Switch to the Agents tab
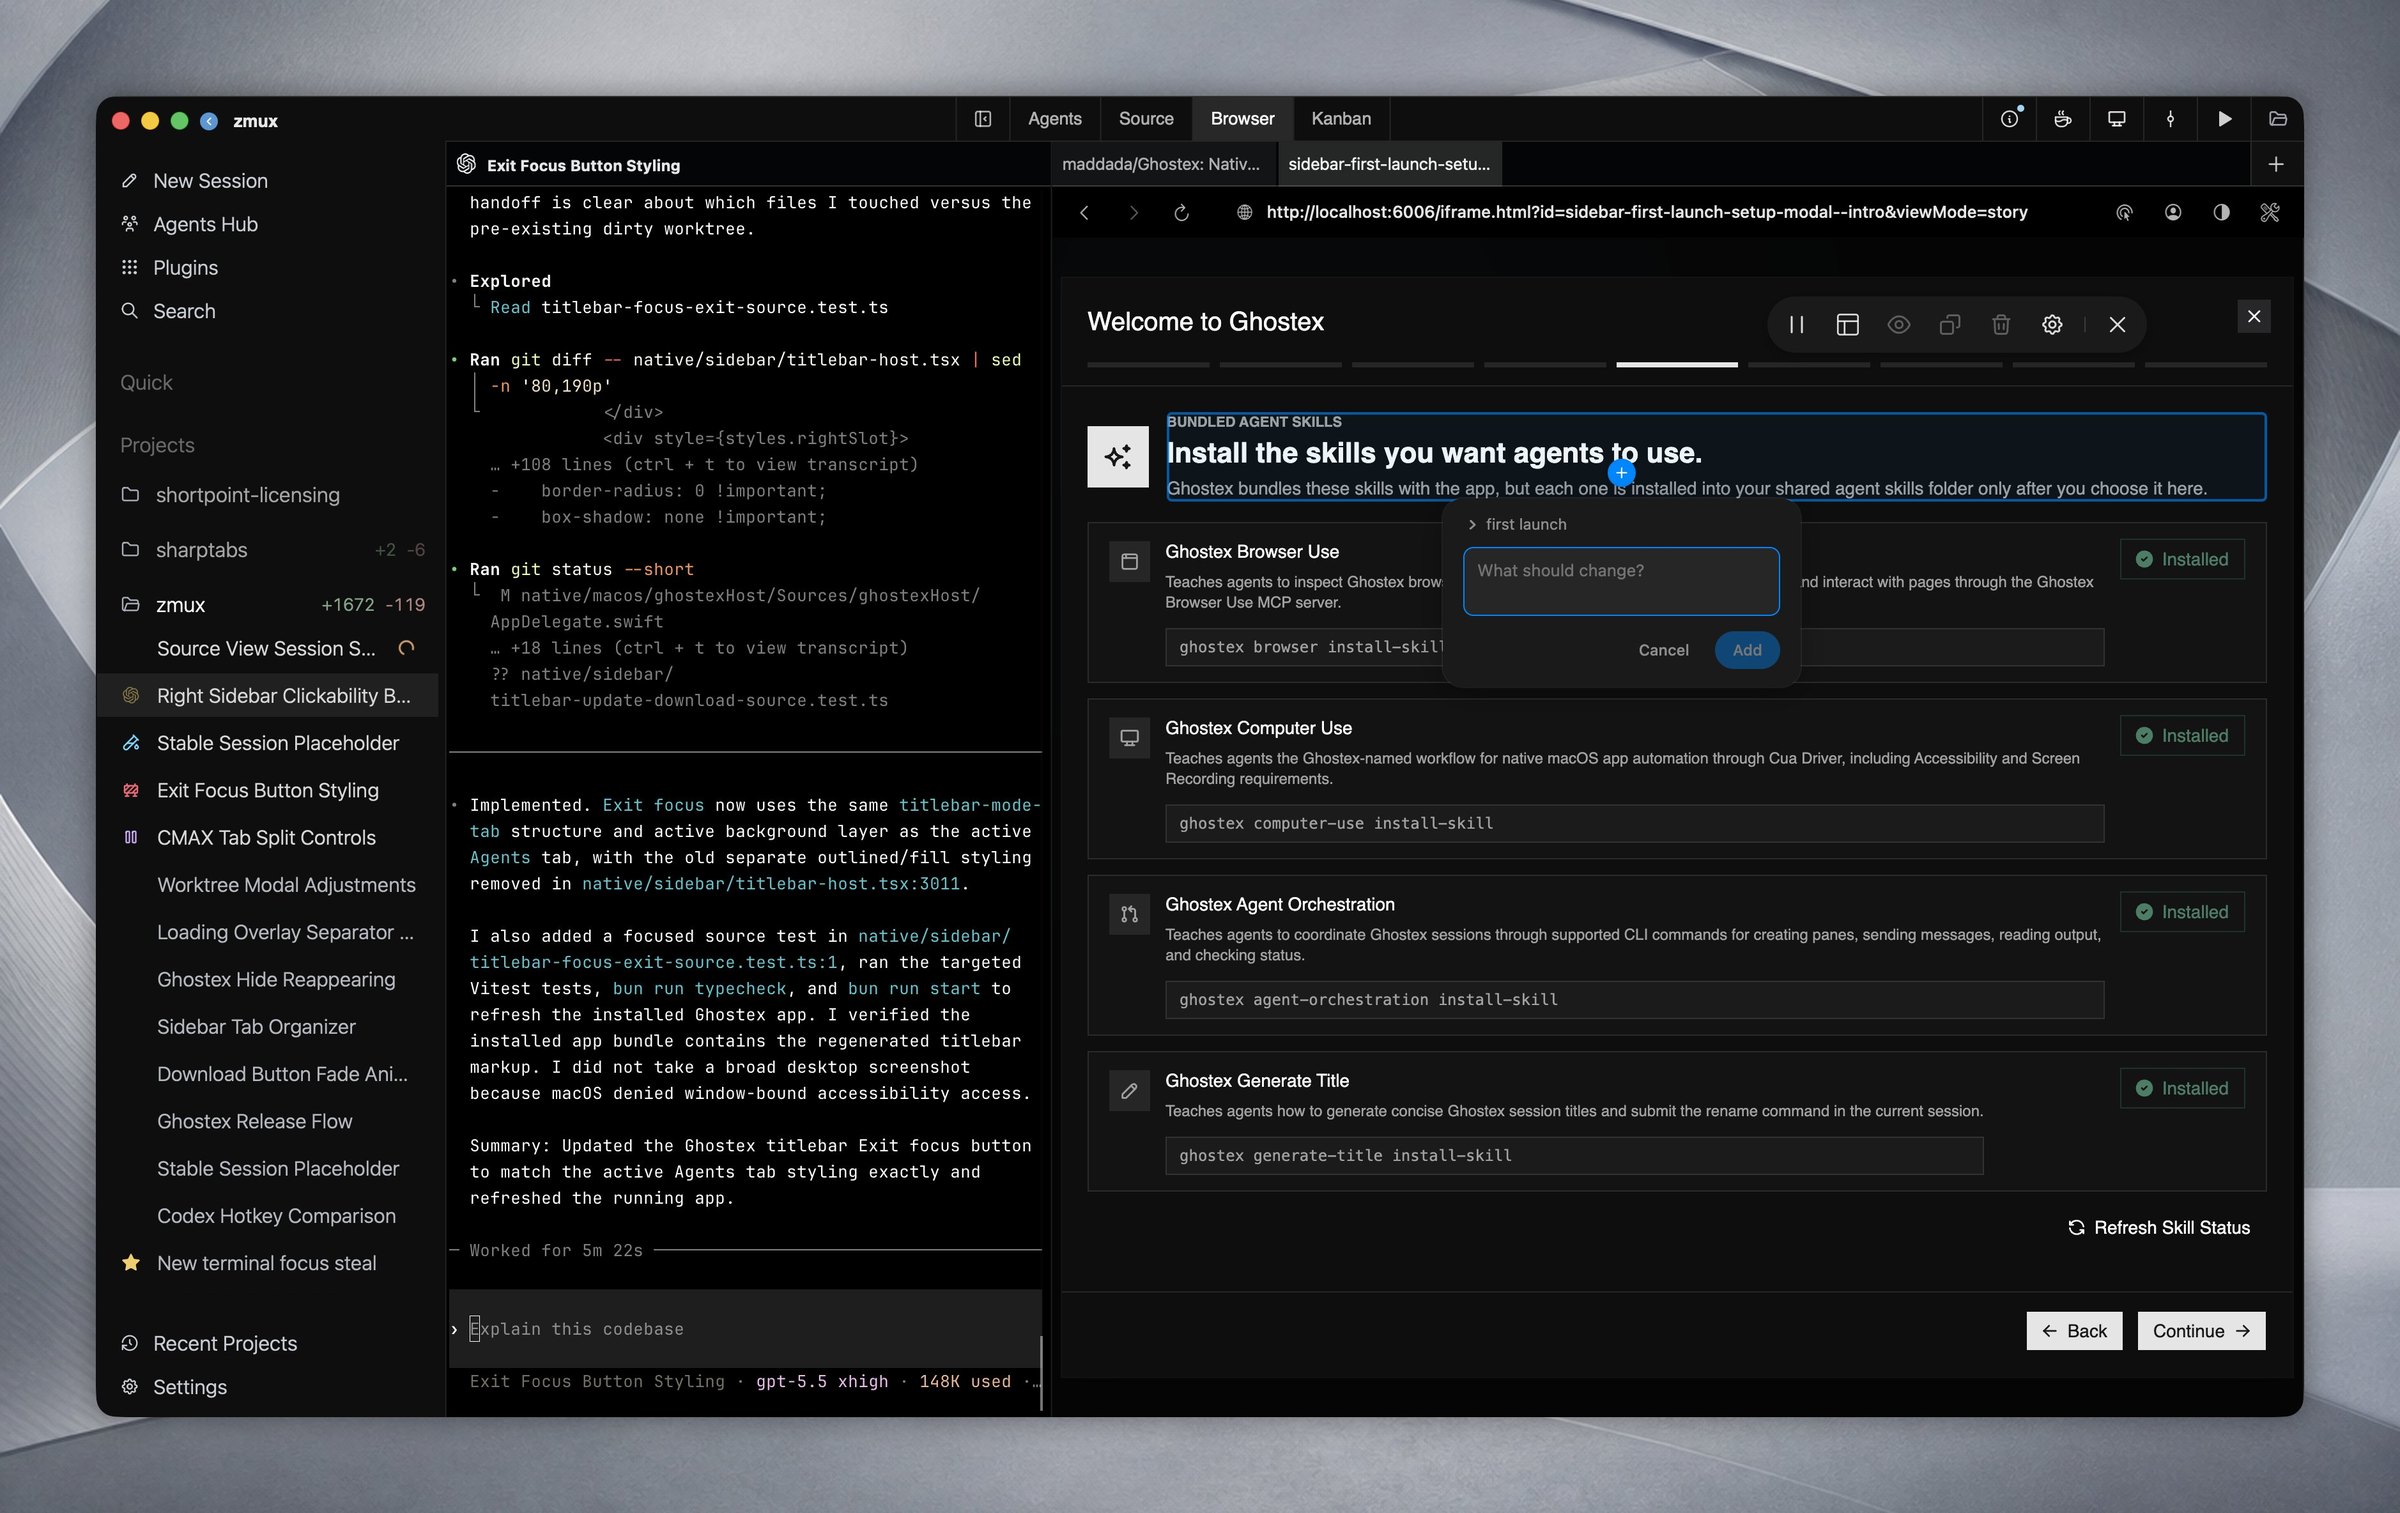 click(1055, 119)
